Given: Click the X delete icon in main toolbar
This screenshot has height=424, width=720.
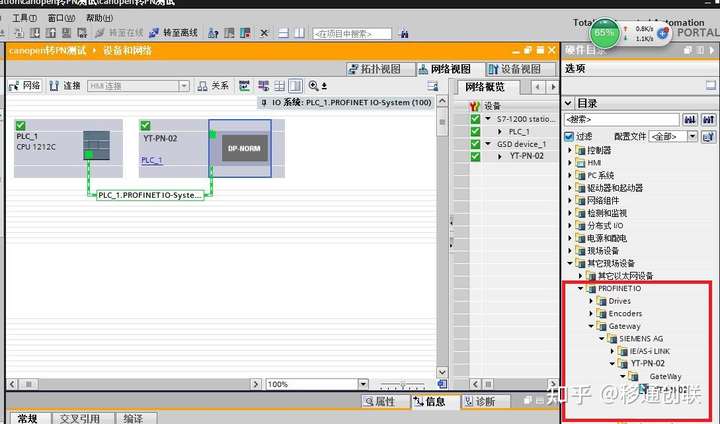Looking at the screenshot, I should click(x=264, y=33).
